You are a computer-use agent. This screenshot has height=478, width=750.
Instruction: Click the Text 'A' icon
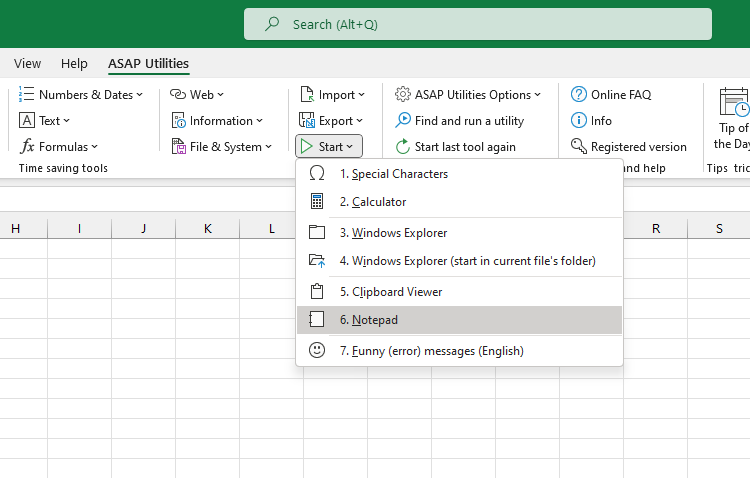(27, 121)
